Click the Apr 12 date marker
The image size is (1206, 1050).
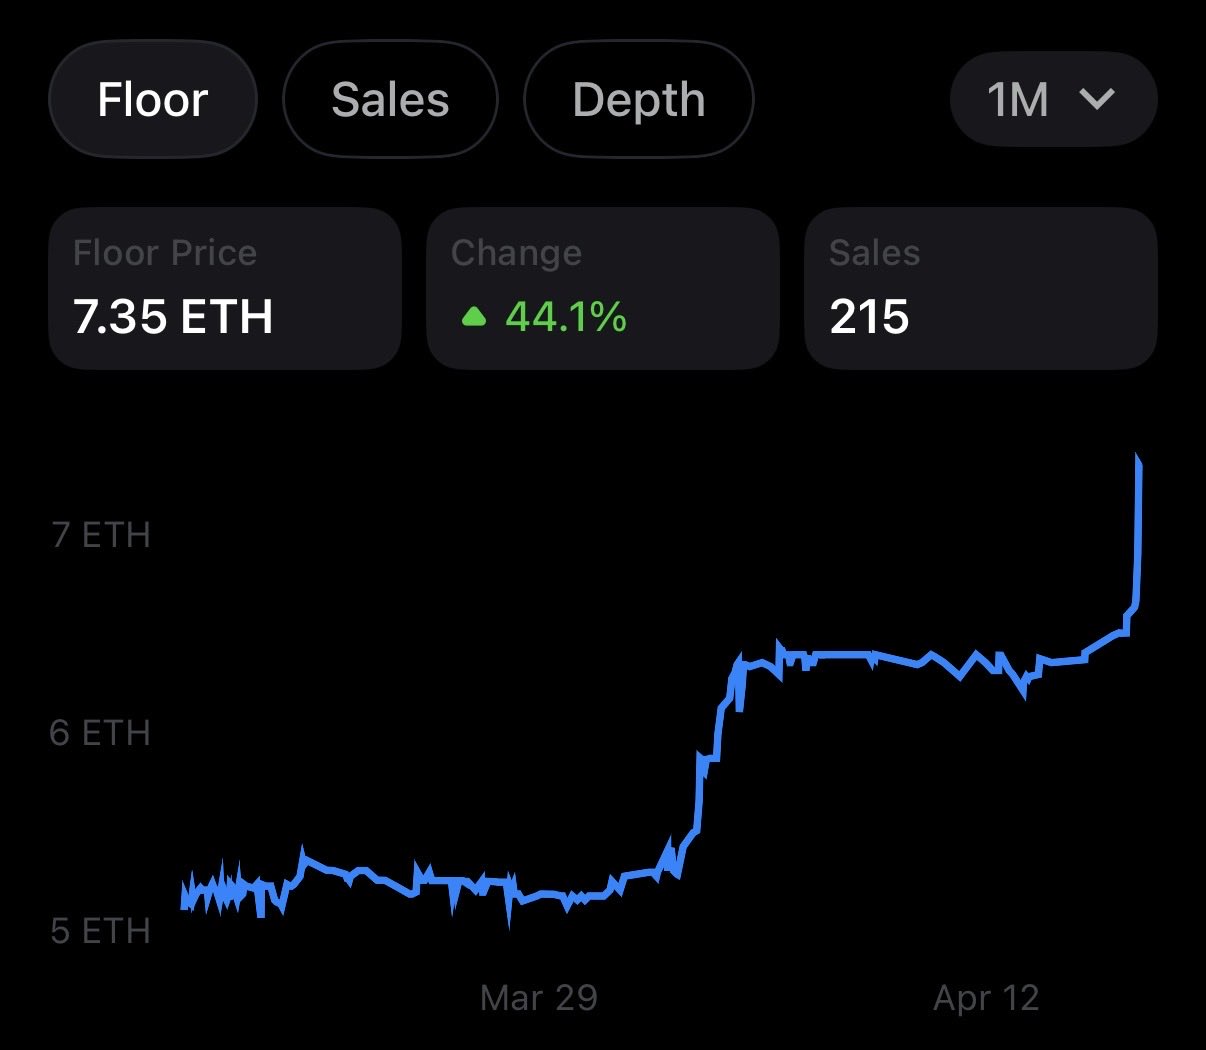pos(986,997)
